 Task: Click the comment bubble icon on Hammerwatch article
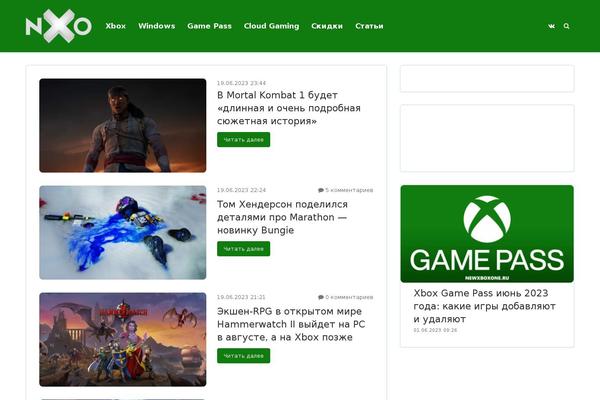(x=321, y=297)
